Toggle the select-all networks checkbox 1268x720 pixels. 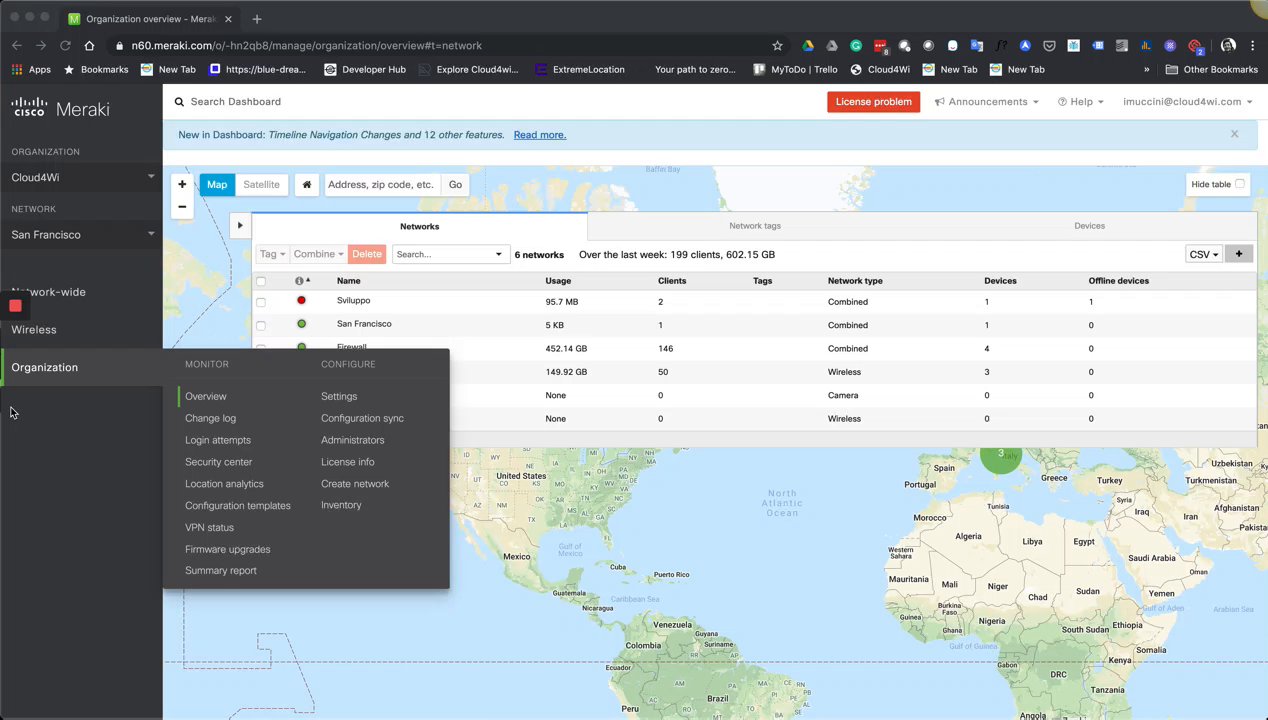[261, 281]
